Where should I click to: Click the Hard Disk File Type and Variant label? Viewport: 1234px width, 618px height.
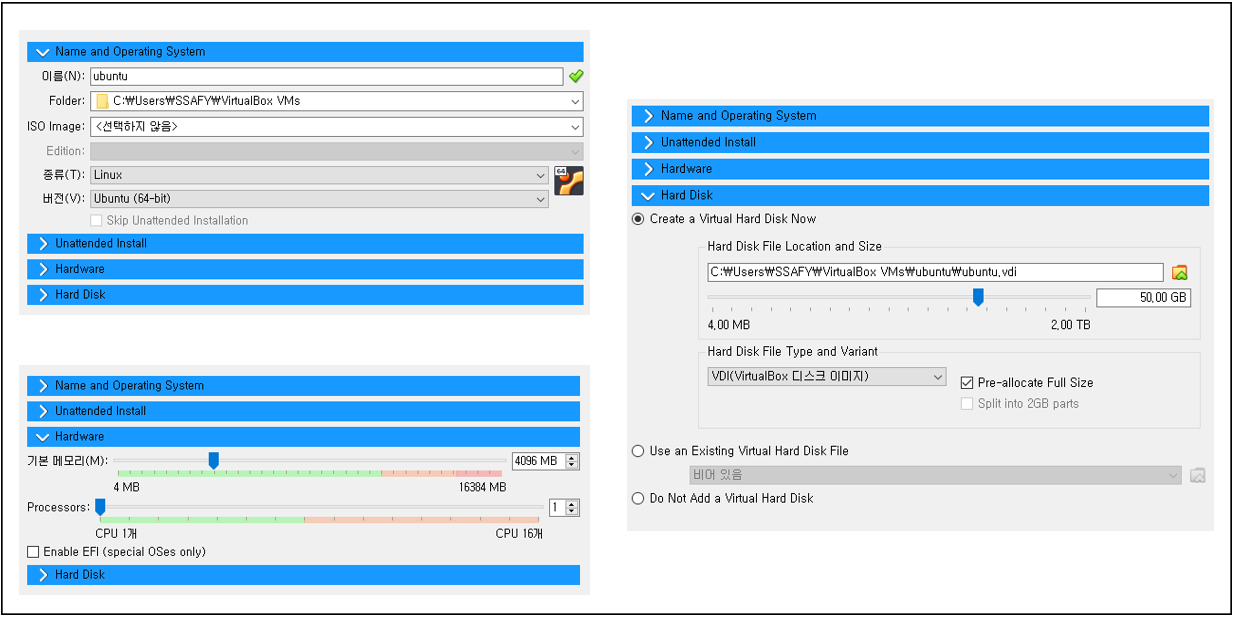click(792, 351)
